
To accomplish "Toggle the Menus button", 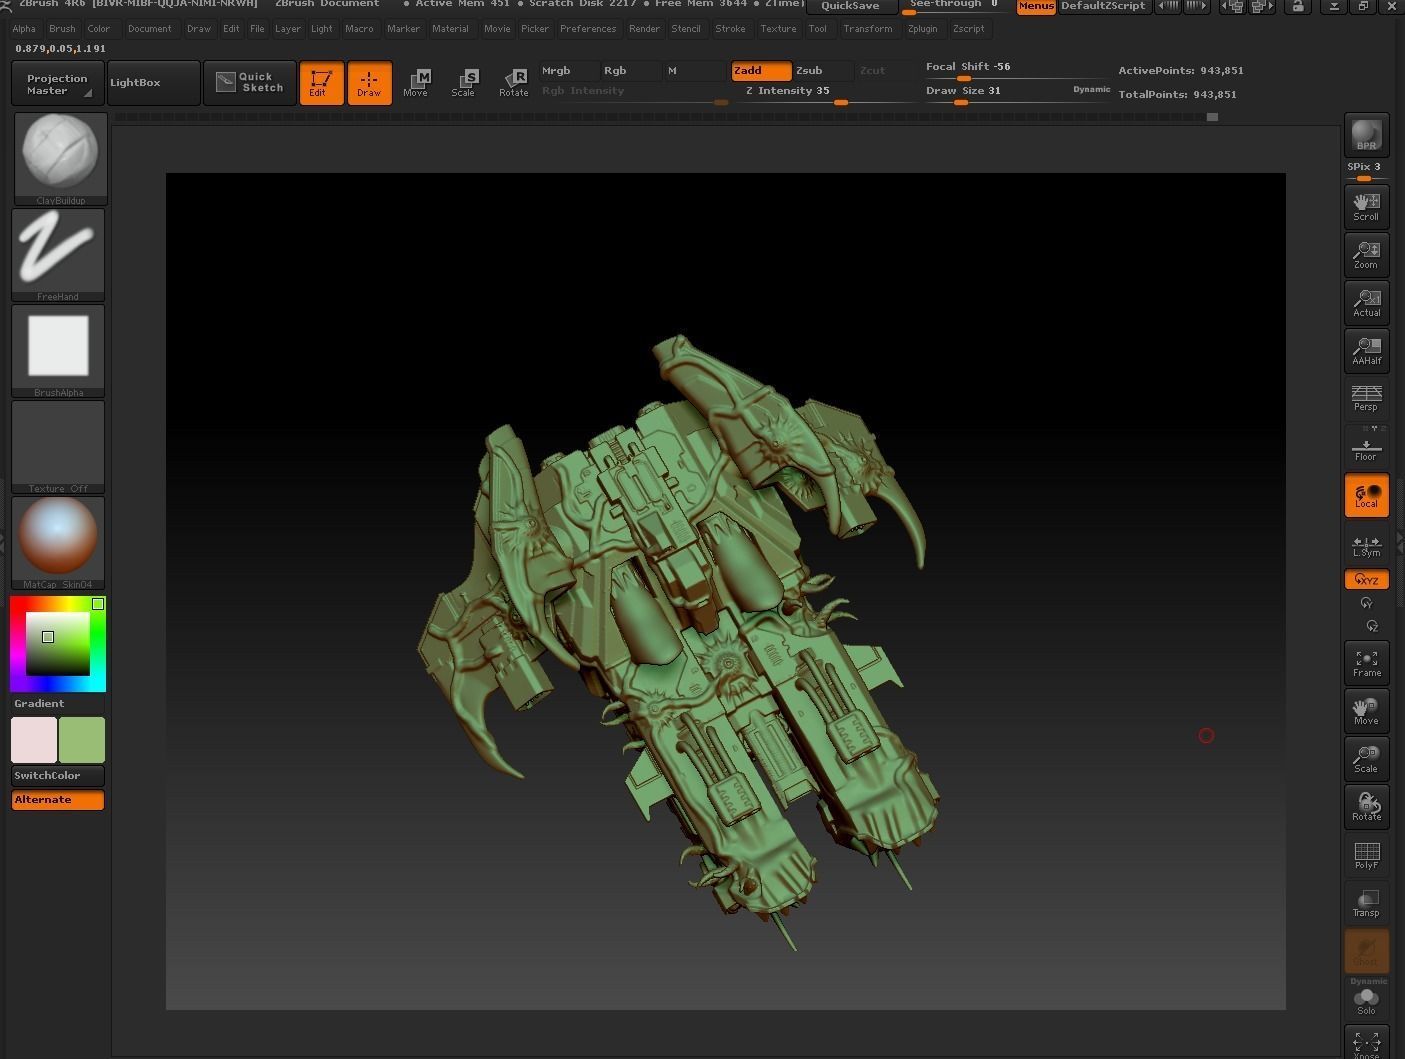I will point(1036,6).
